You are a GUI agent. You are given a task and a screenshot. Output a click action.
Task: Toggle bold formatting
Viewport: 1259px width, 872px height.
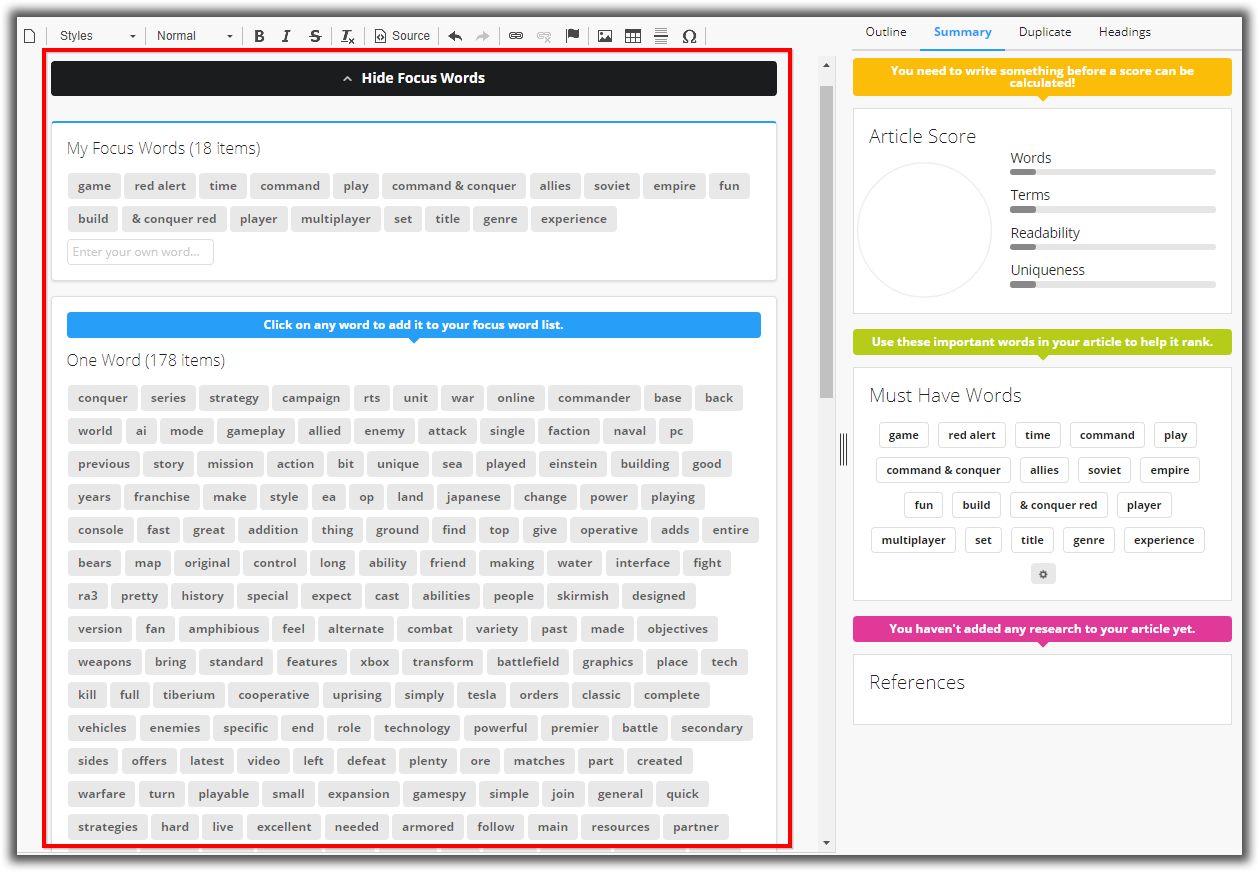(259, 36)
